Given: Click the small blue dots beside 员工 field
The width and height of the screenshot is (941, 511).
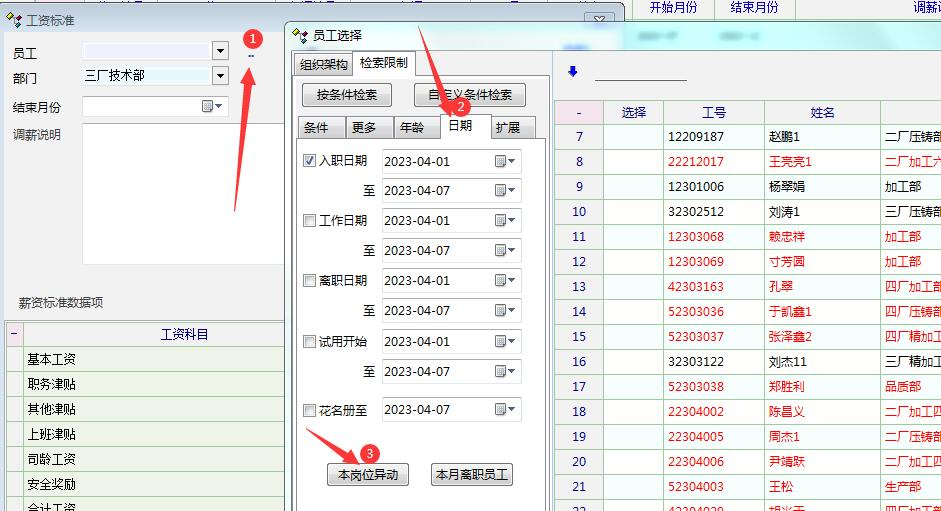Looking at the screenshot, I should (251, 56).
